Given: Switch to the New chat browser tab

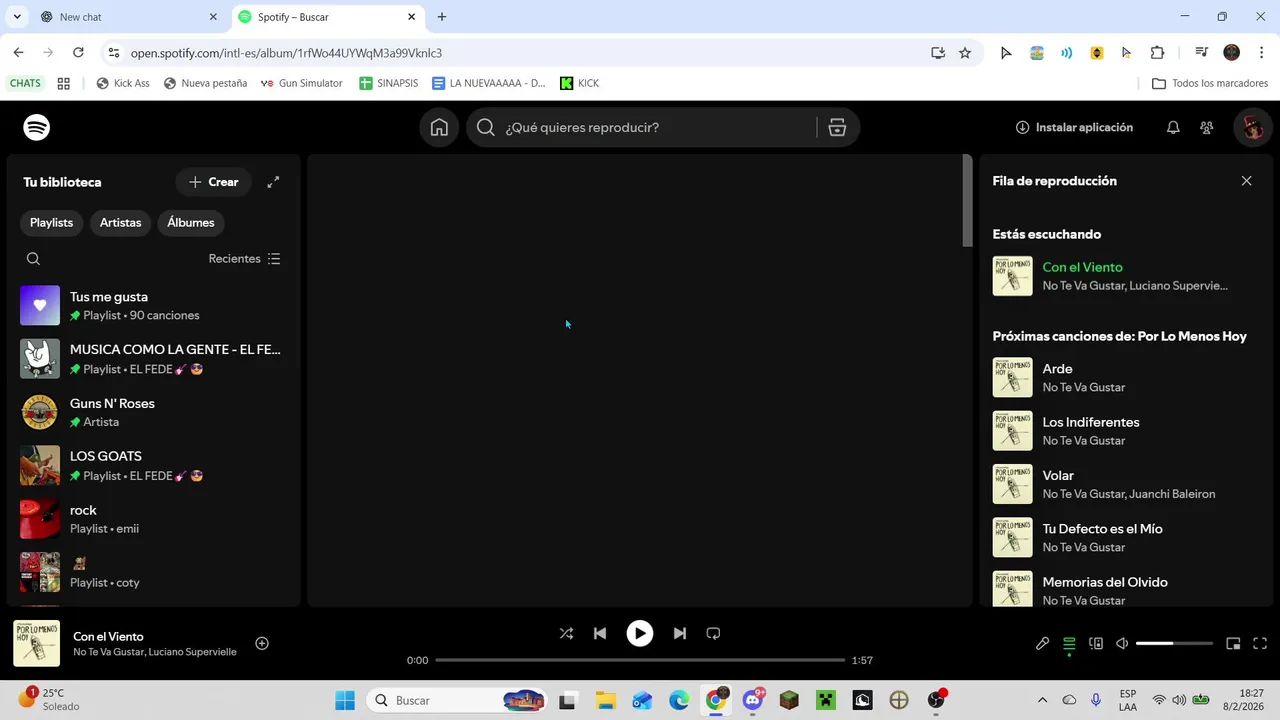Looking at the screenshot, I should (128, 17).
